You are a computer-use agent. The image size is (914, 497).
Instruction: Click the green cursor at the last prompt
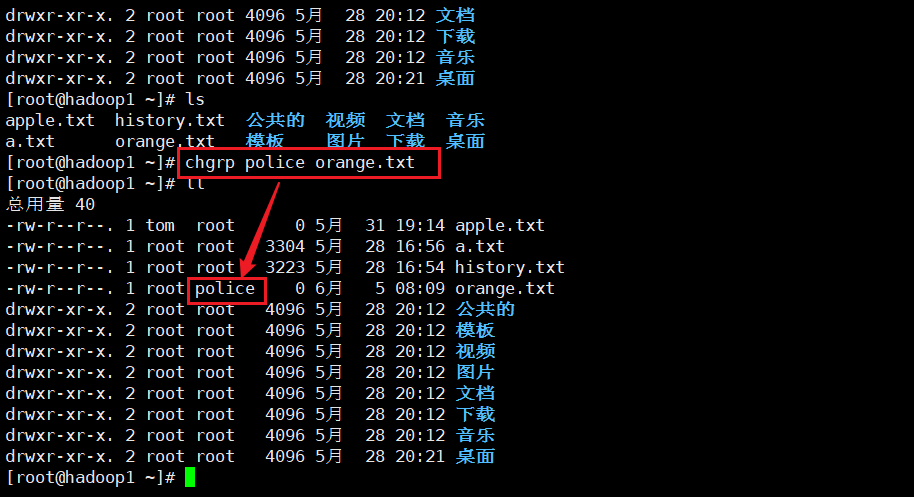point(190,477)
